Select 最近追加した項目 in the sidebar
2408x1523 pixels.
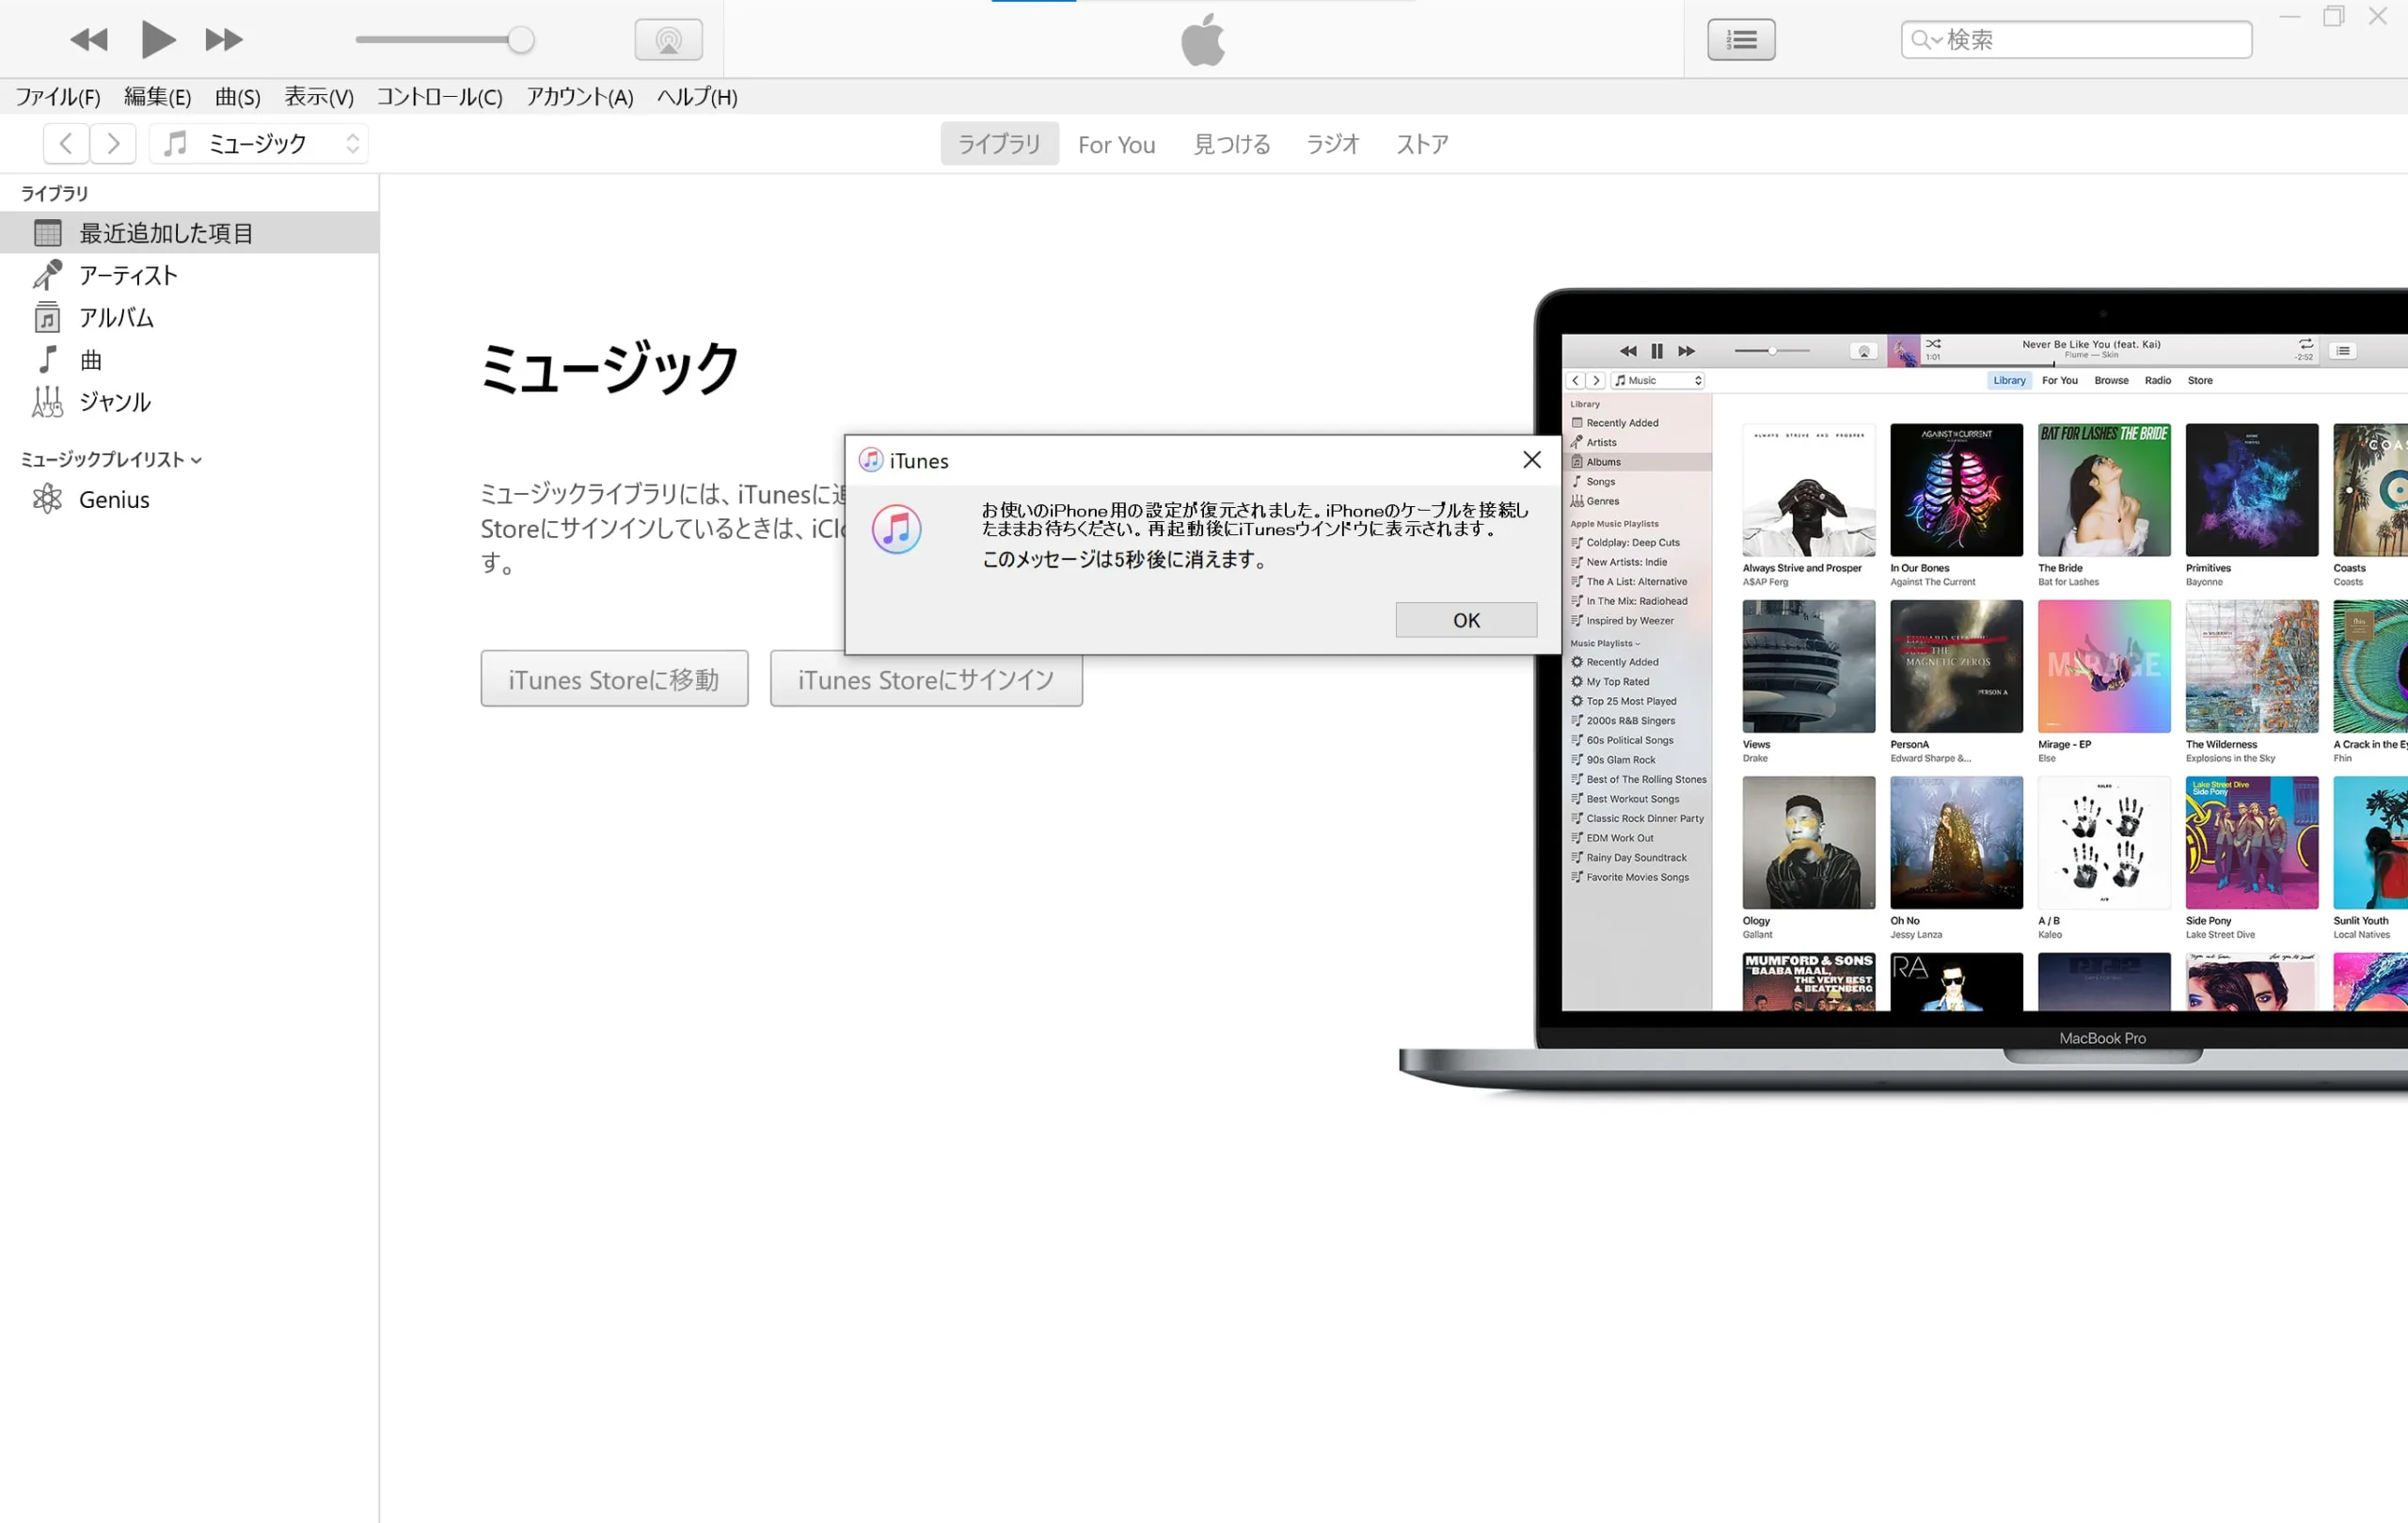pyautogui.click(x=189, y=233)
